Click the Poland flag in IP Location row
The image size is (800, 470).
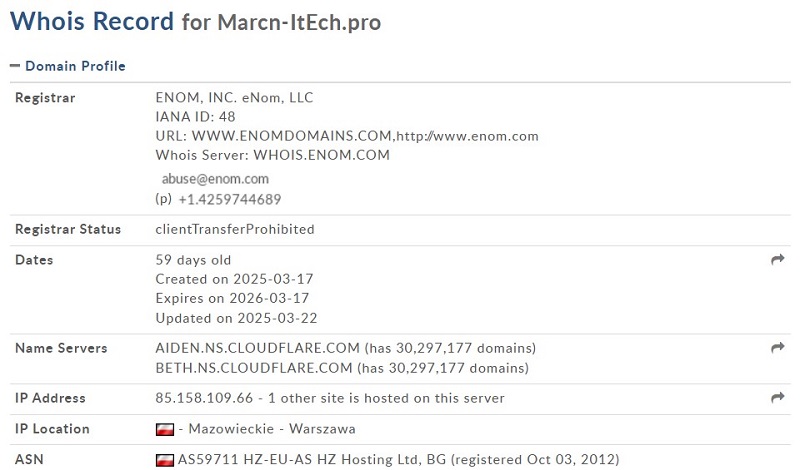click(x=165, y=429)
